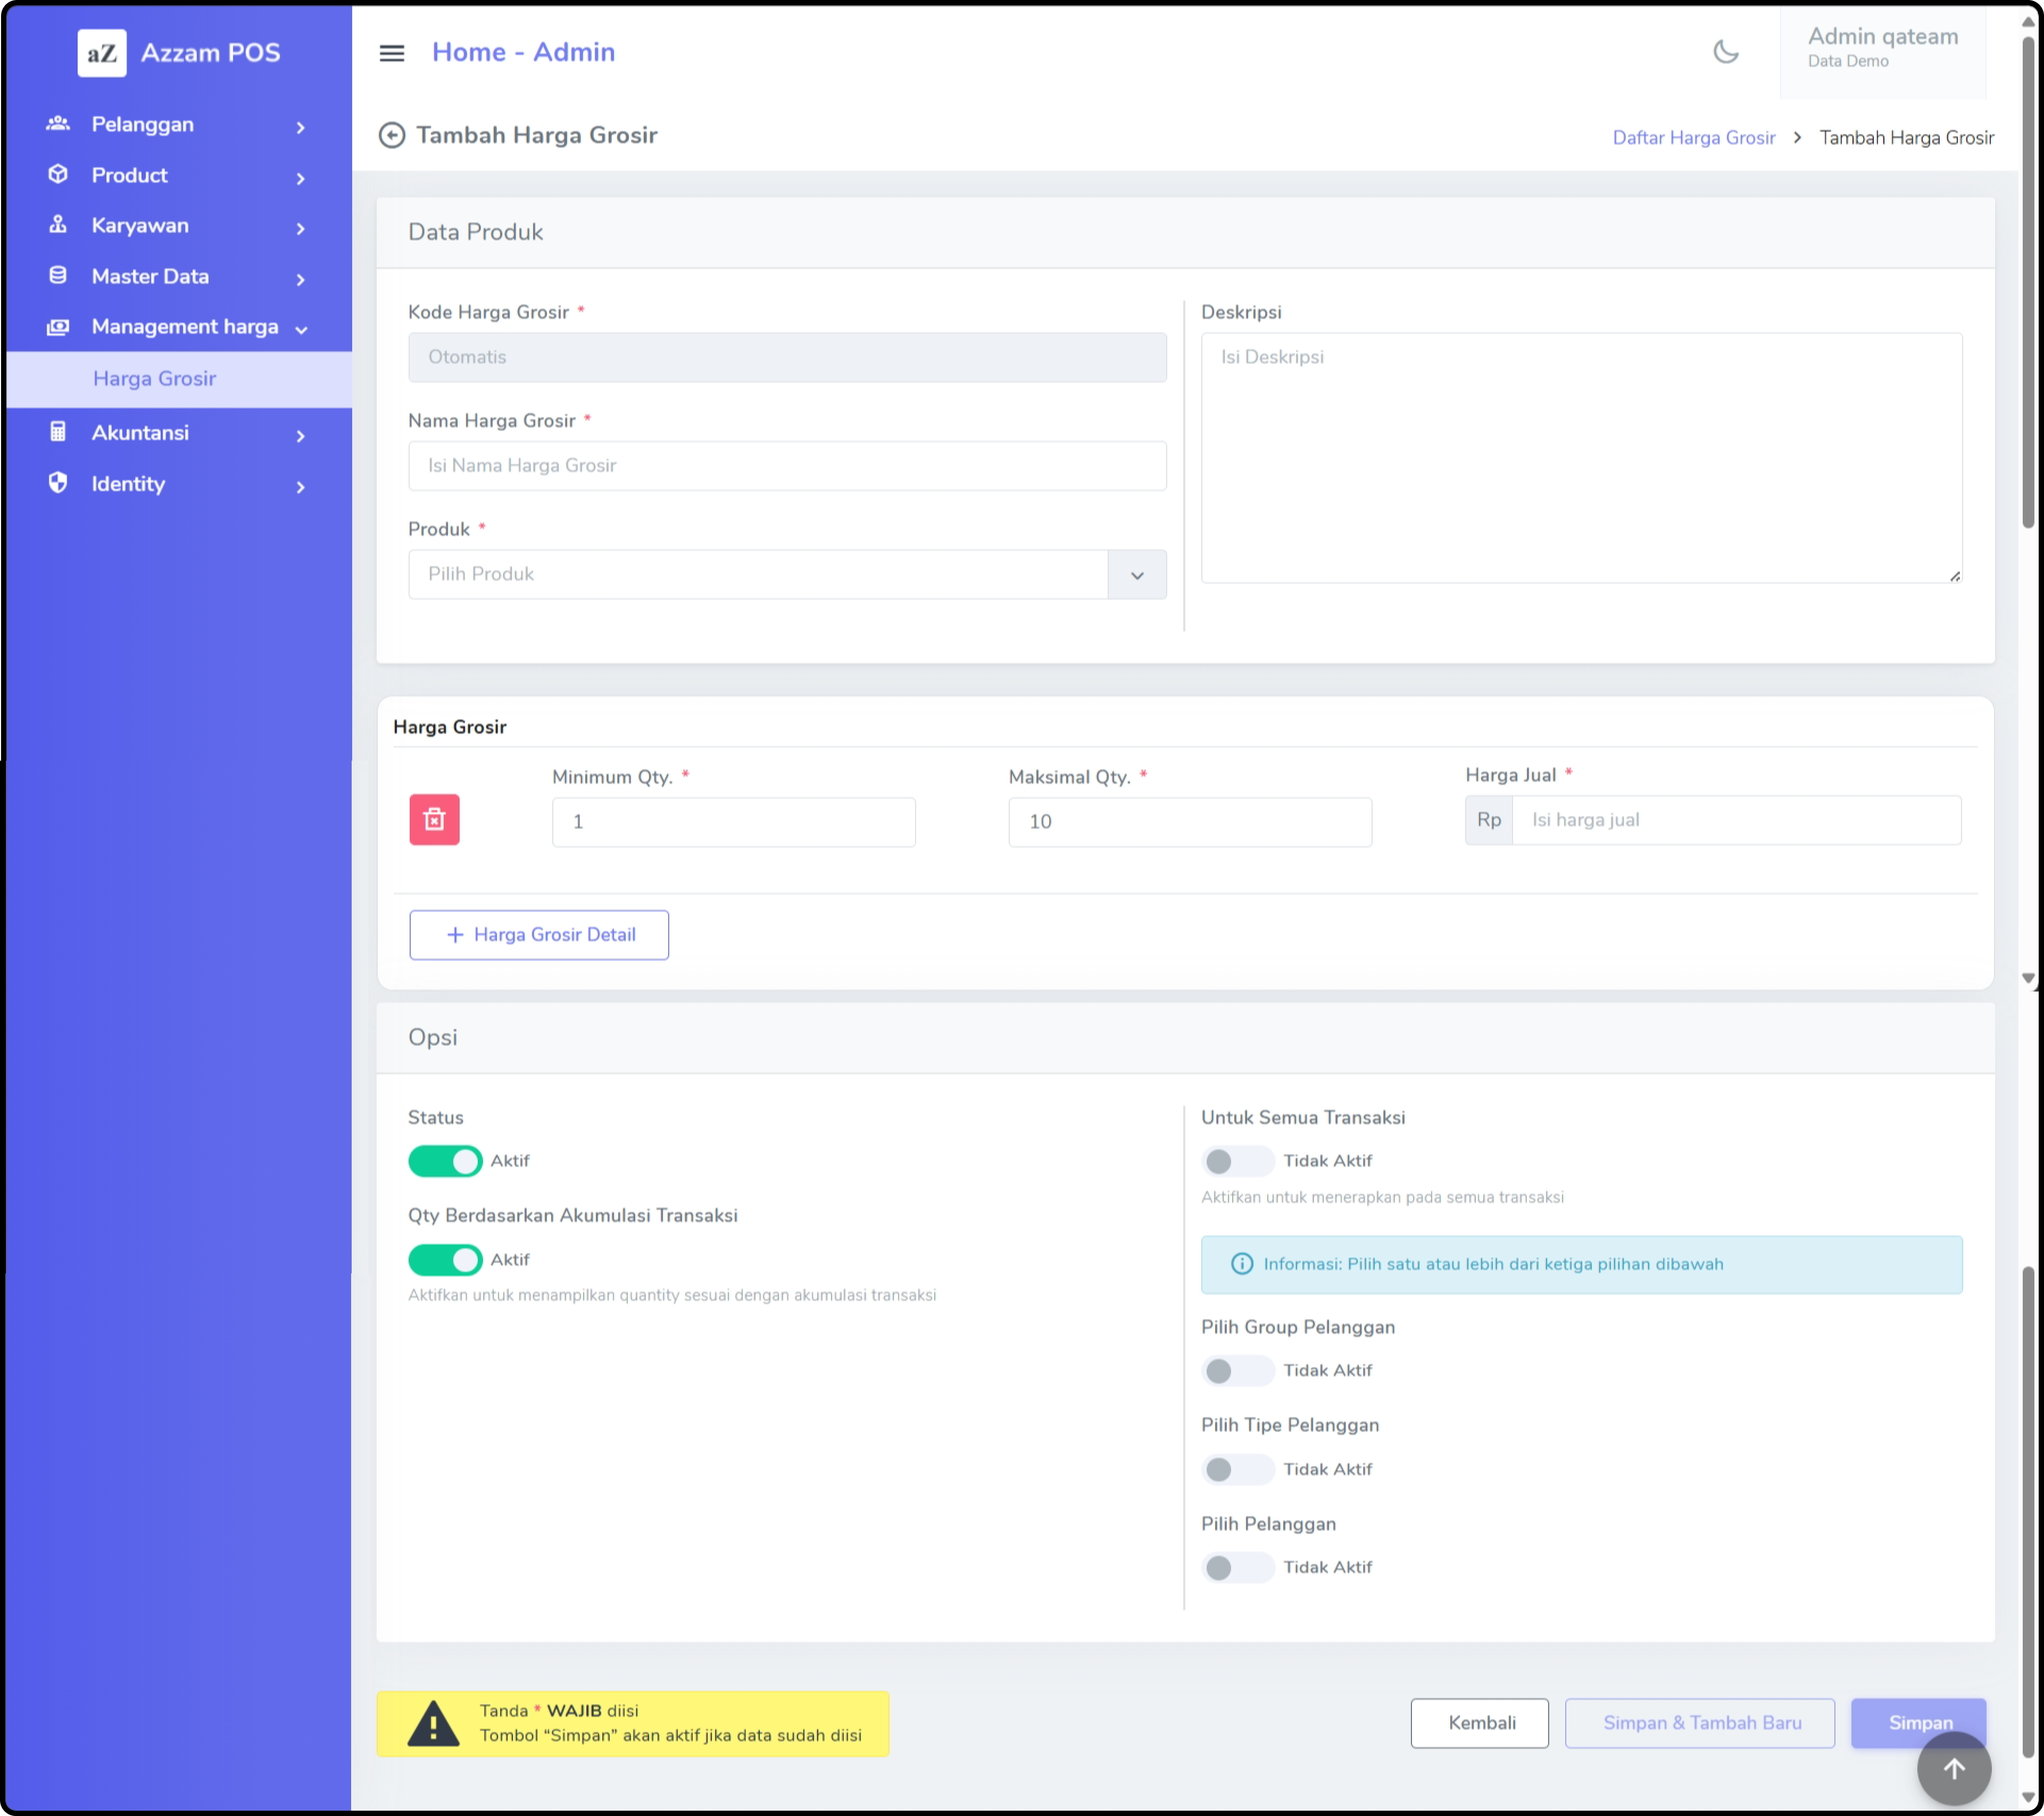Select the Harga Grosir submenu item
The height and width of the screenshot is (1816, 2044).
pos(155,379)
